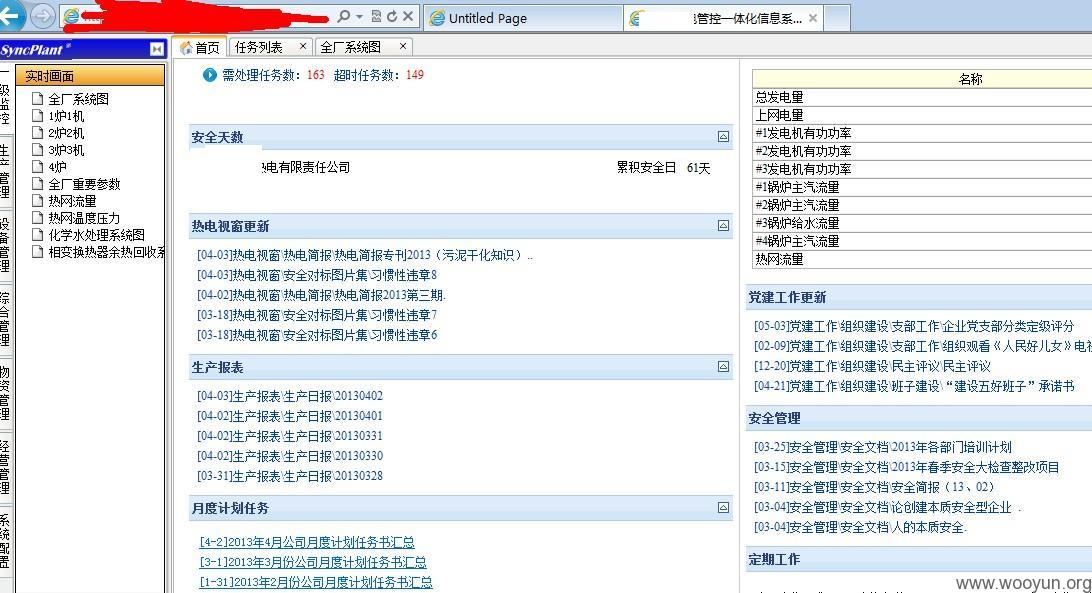The width and height of the screenshot is (1092, 593).
Task: Open 化学水处理系统图 in the sidebar tree
Action: (97, 235)
